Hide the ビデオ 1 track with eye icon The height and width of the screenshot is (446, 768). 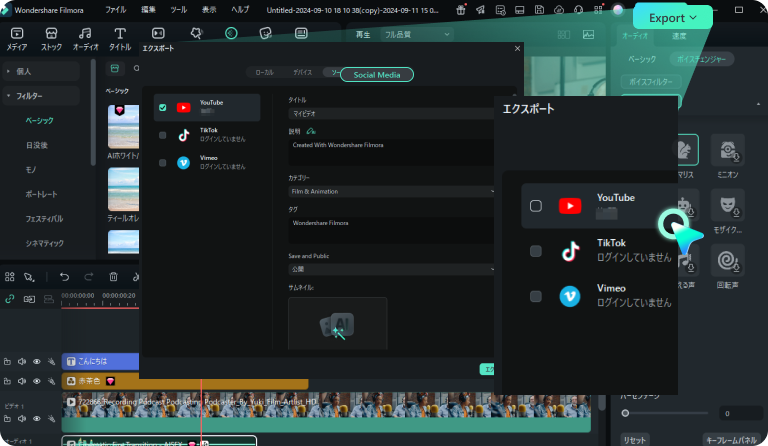(x=37, y=419)
